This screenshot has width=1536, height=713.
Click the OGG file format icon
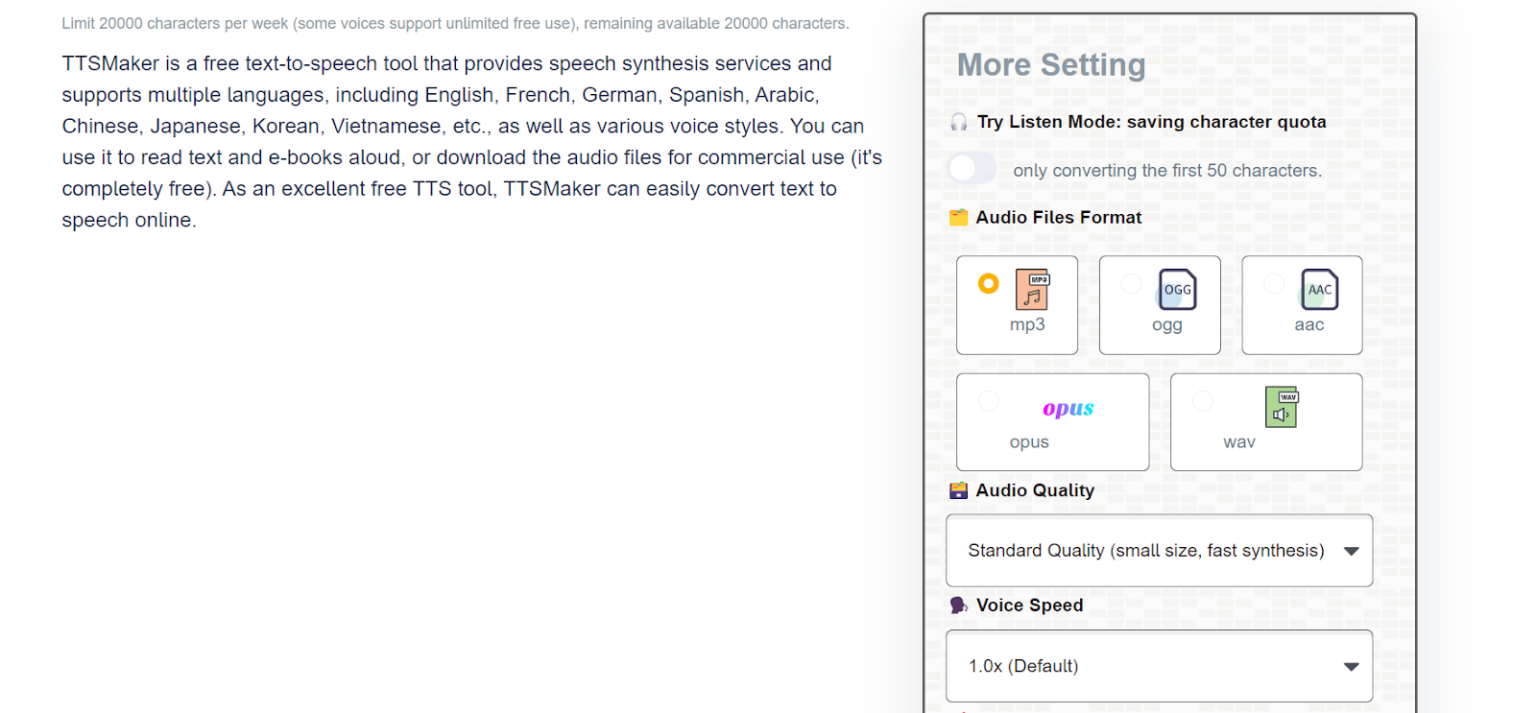click(x=1176, y=289)
